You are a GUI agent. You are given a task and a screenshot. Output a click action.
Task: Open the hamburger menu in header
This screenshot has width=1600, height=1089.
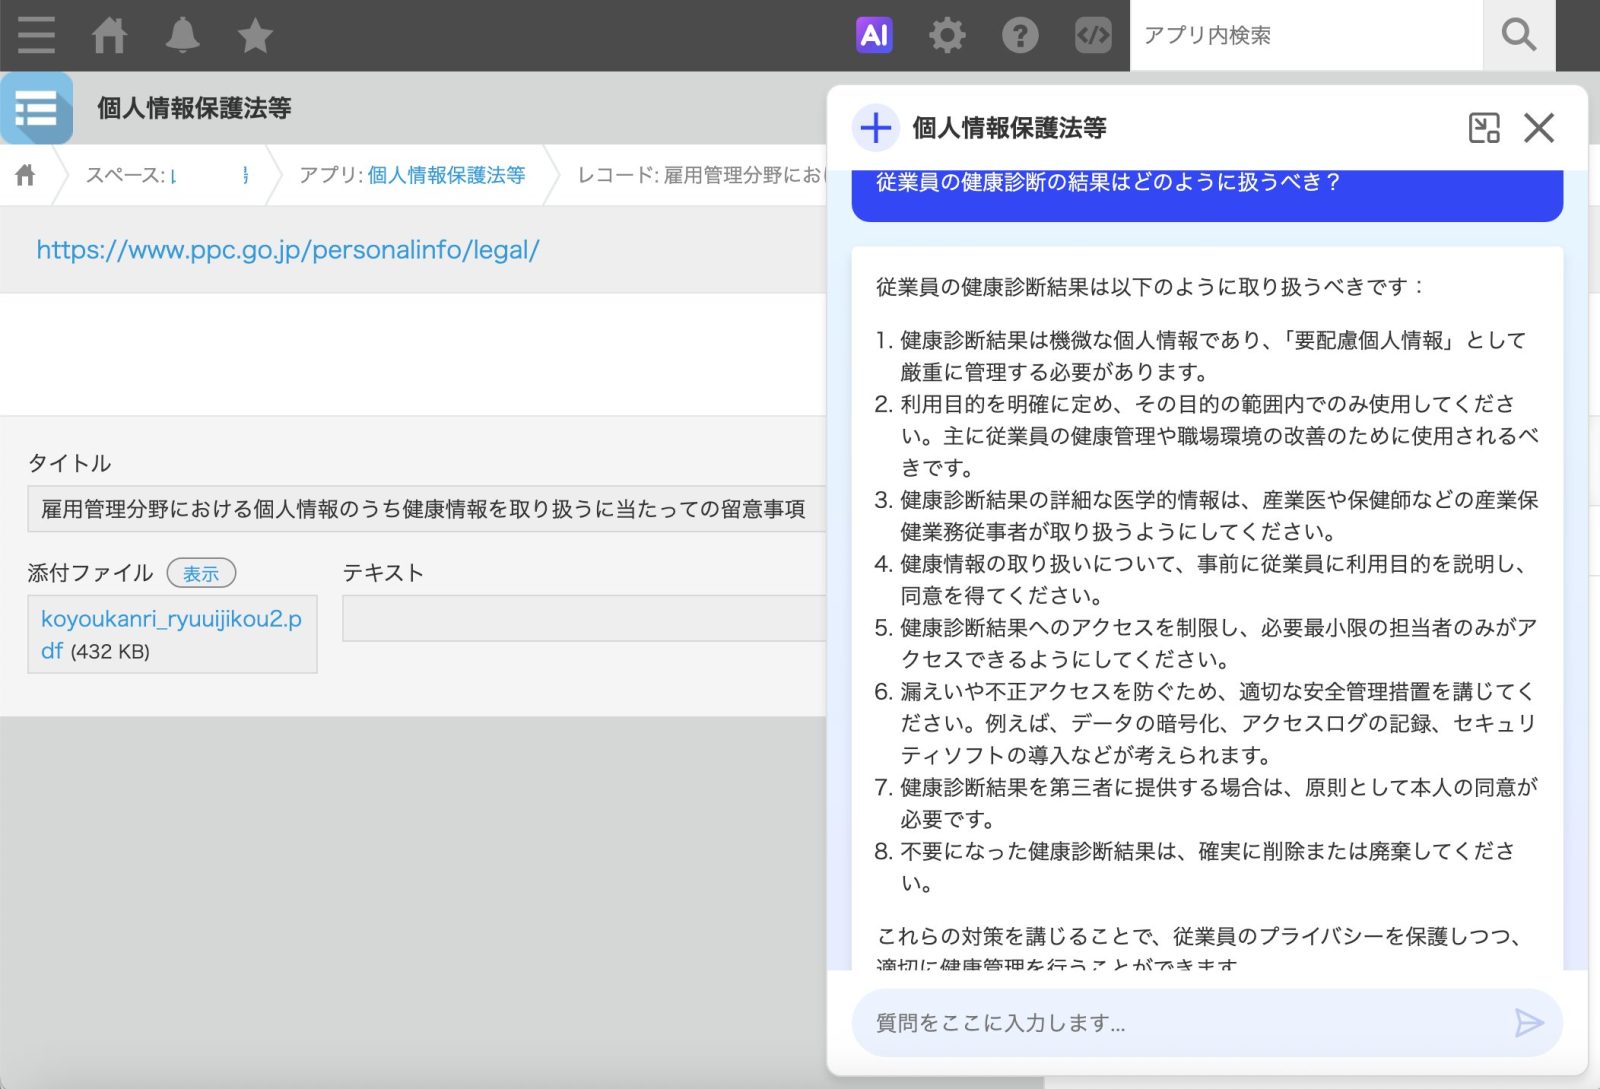point(36,36)
